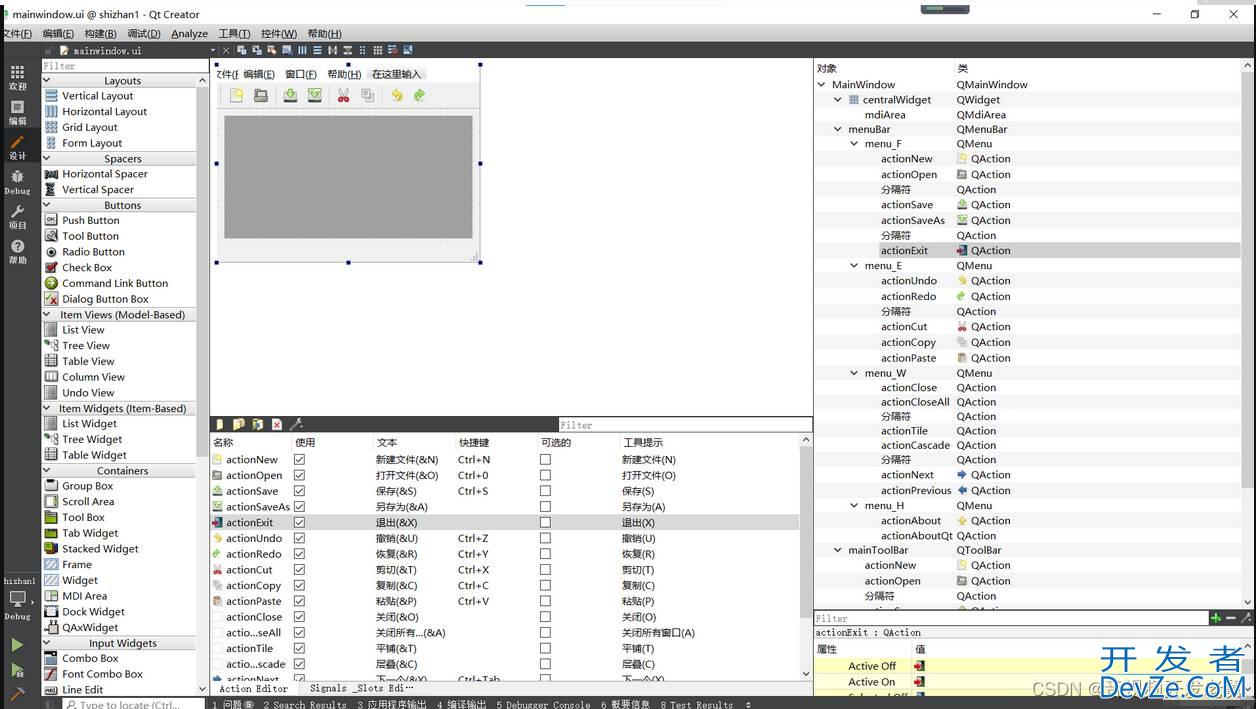Open the 控件(W) menu
The image size is (1256, 709).
click(279, 34)
